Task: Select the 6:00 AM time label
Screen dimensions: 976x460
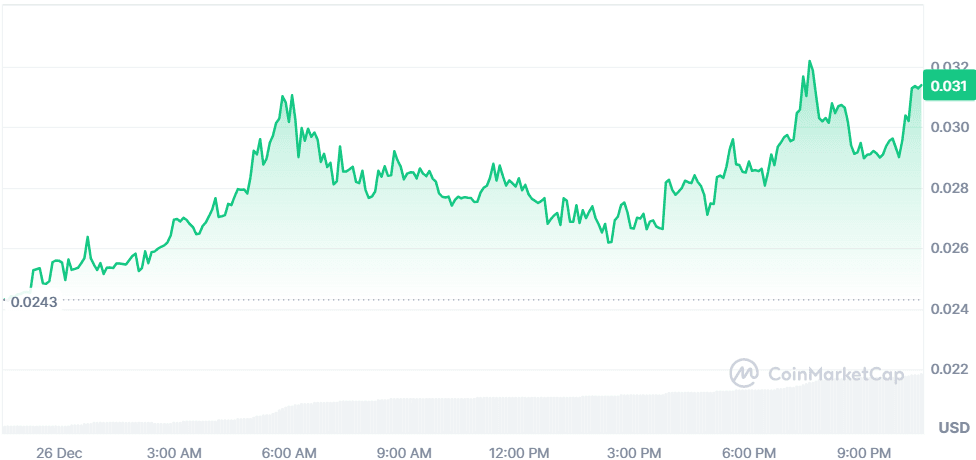Action: tap(290, 452)
